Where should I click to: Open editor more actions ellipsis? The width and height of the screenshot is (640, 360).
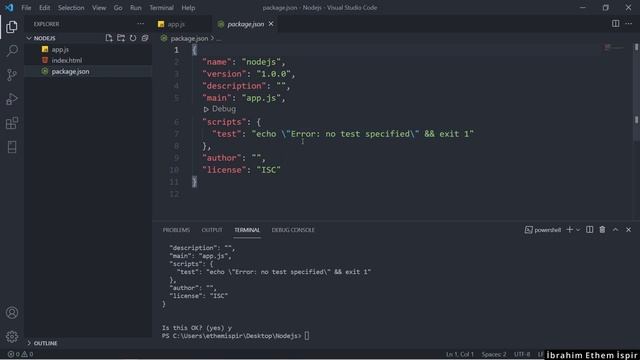pyautogui.click(x=629, y=24)
